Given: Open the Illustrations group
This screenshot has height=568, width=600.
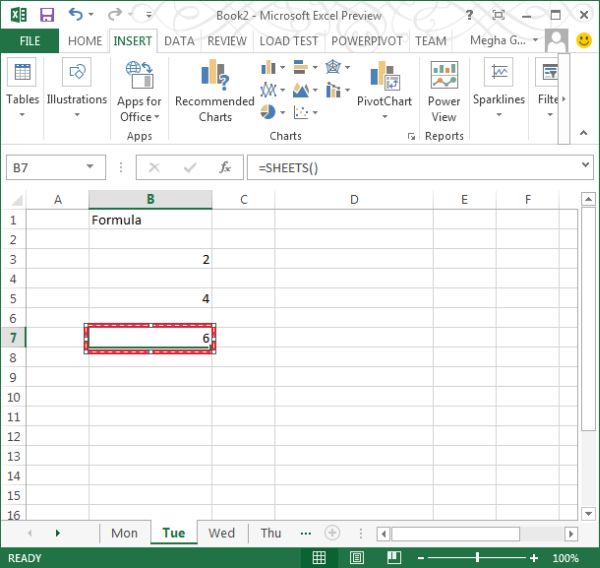Looking at the screenshot, I should click(x=77, y=88).
